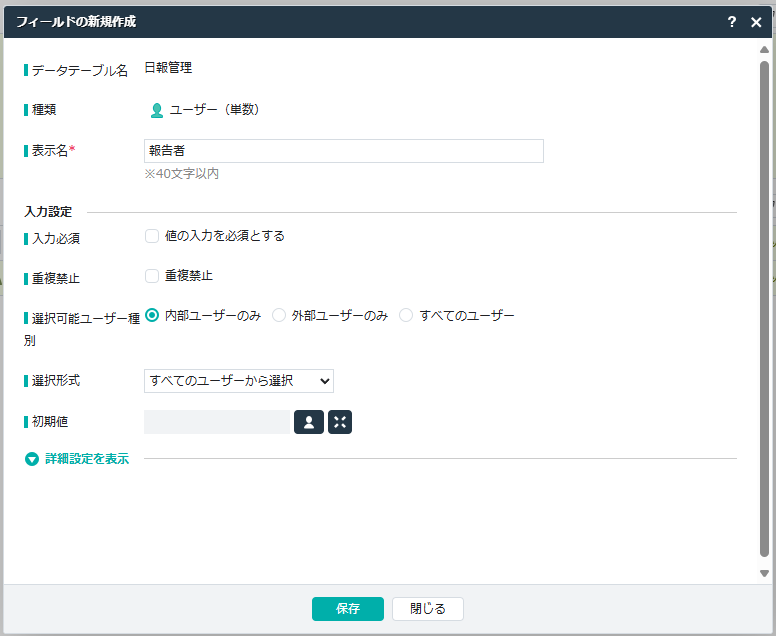Click the four-arrow icon beside 初期値
776x636 pixels.
[x=340, y=422]
